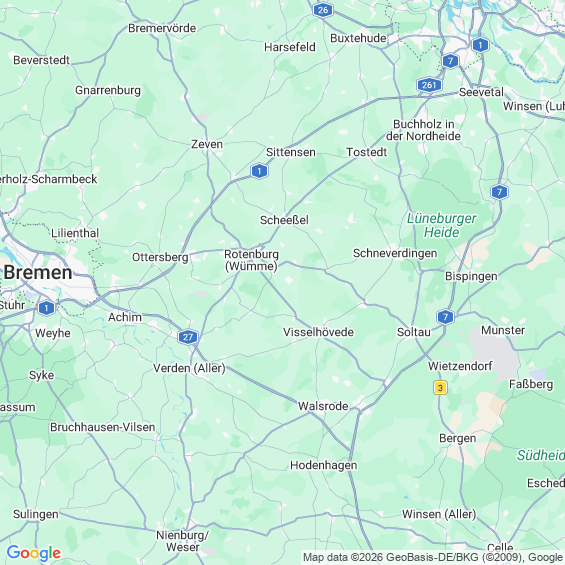Click the A7 shield east of Lüneburger Heide
565x565 pixels.
click(x=499, y=192)
